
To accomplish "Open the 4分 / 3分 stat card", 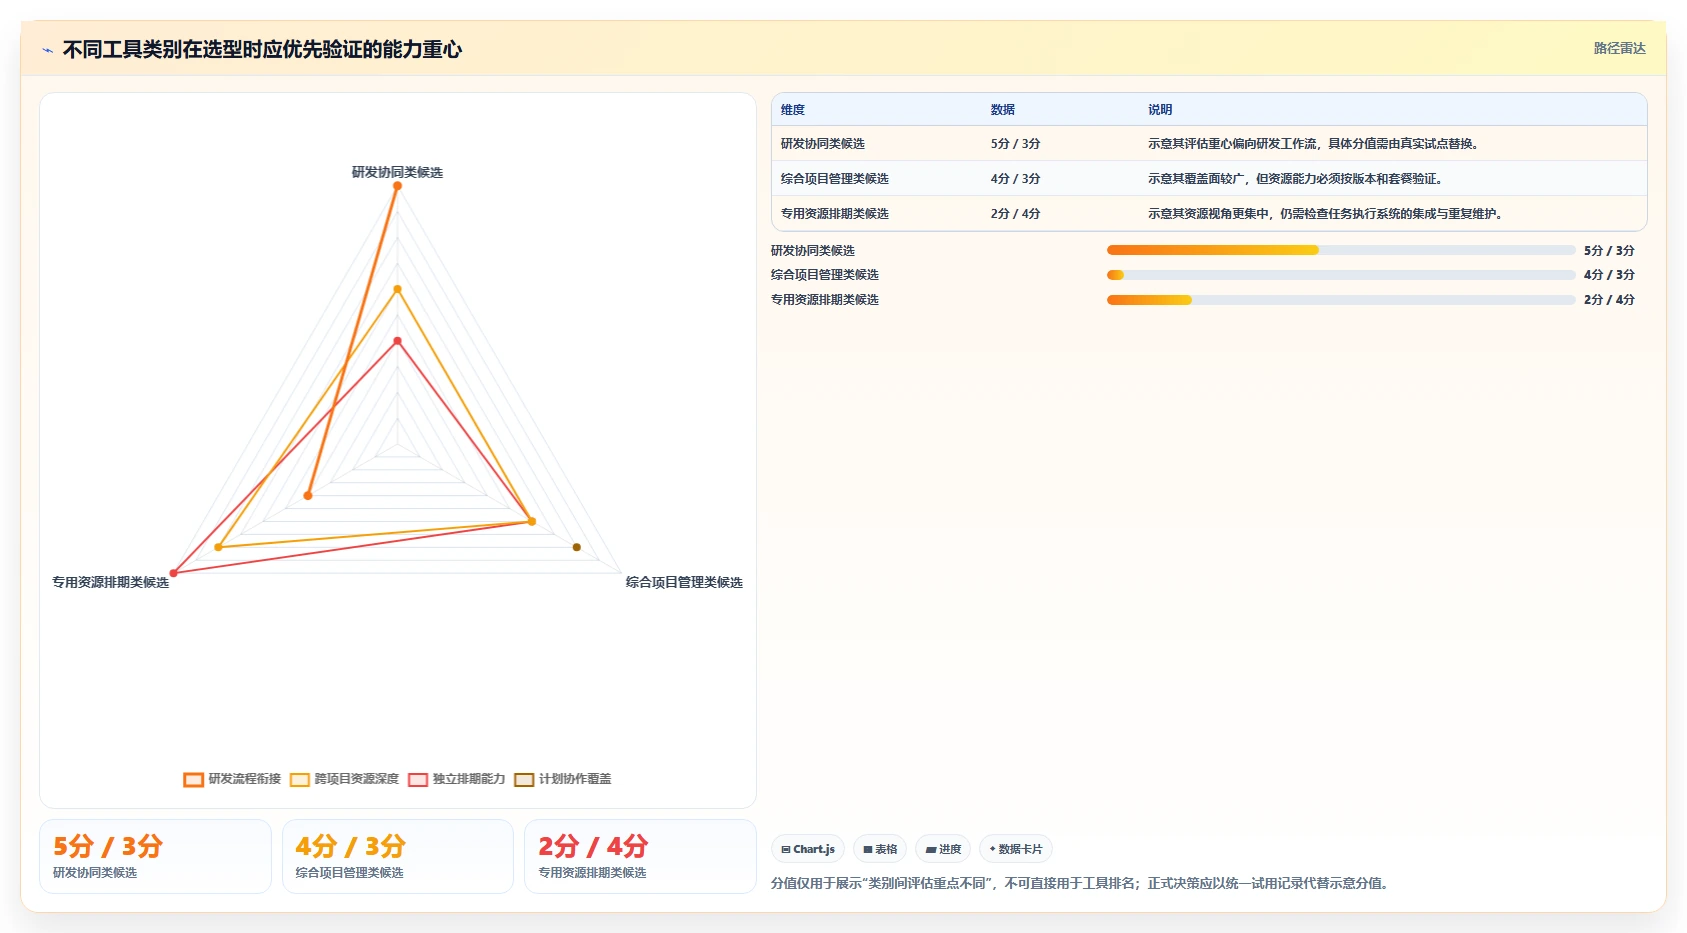I will pos(398,856).
